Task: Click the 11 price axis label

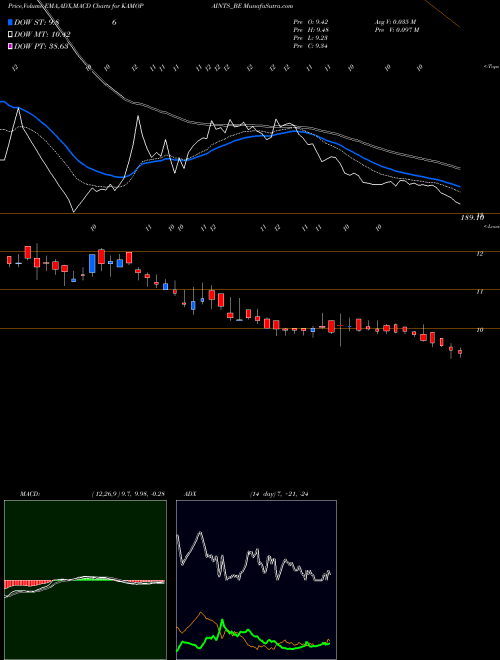Action: coord(479,291)
